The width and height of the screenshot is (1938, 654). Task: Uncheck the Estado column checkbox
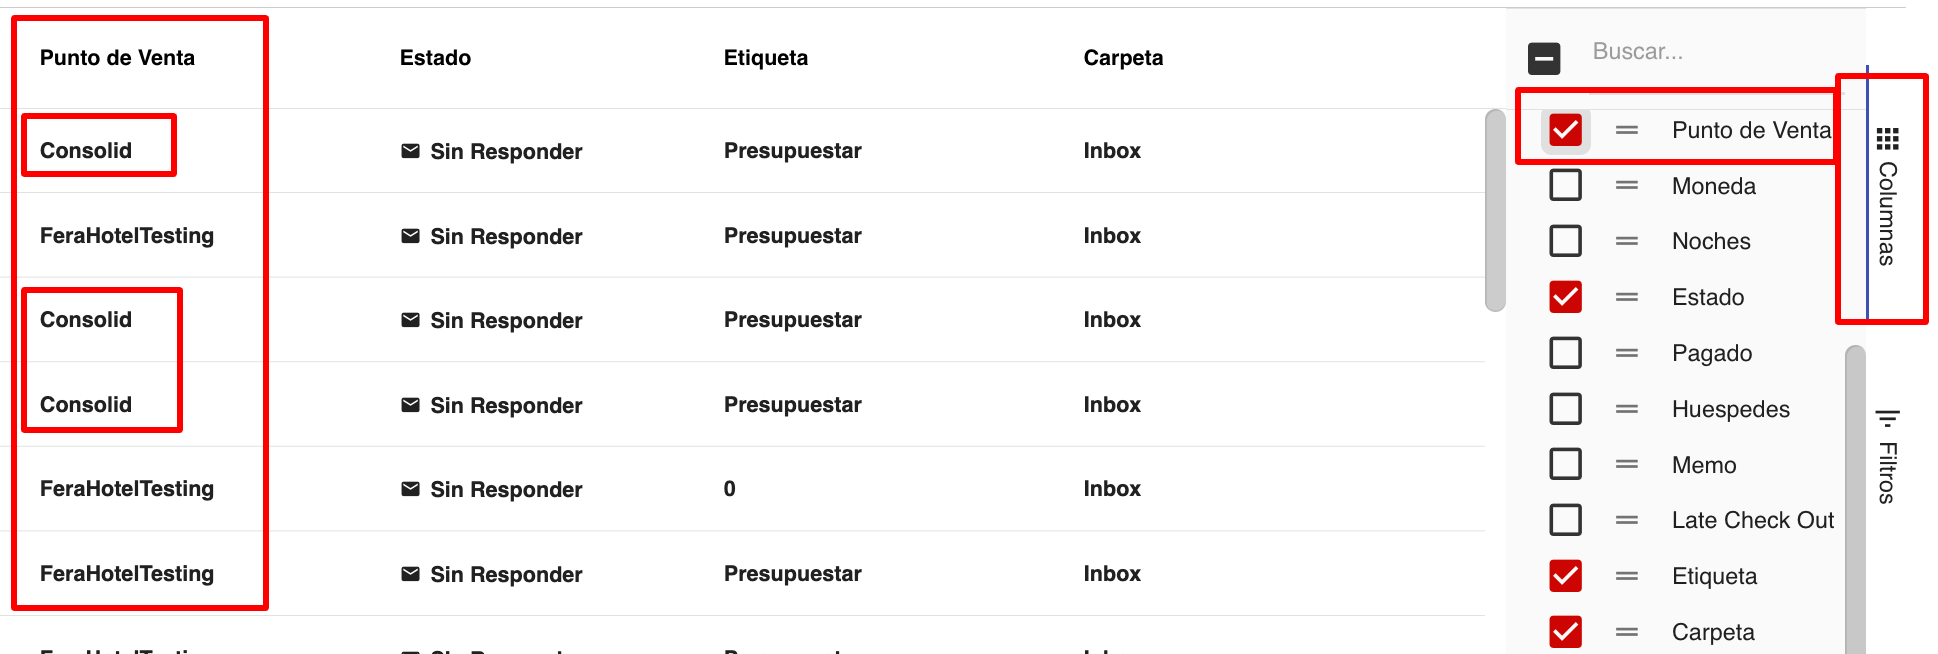[x=1565, y=297]
